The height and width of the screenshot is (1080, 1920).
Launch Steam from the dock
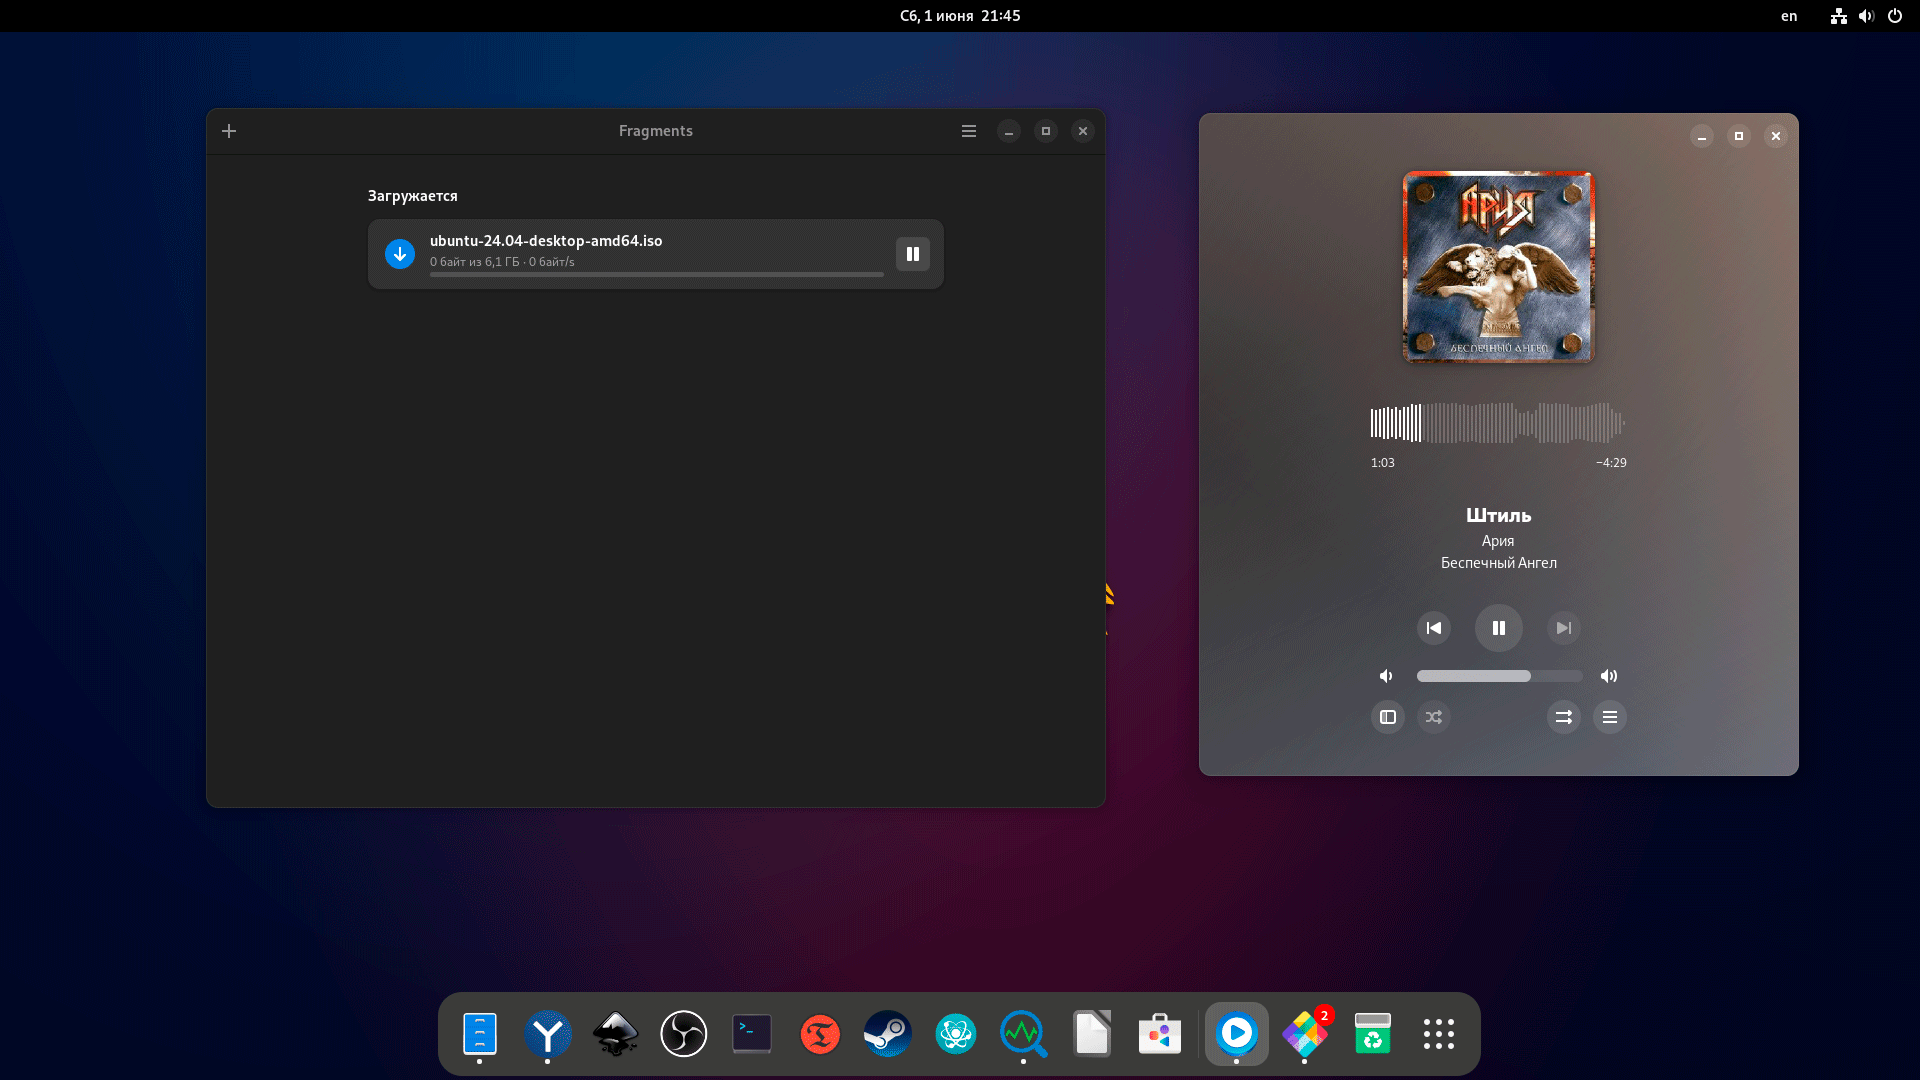point(887,1034)
